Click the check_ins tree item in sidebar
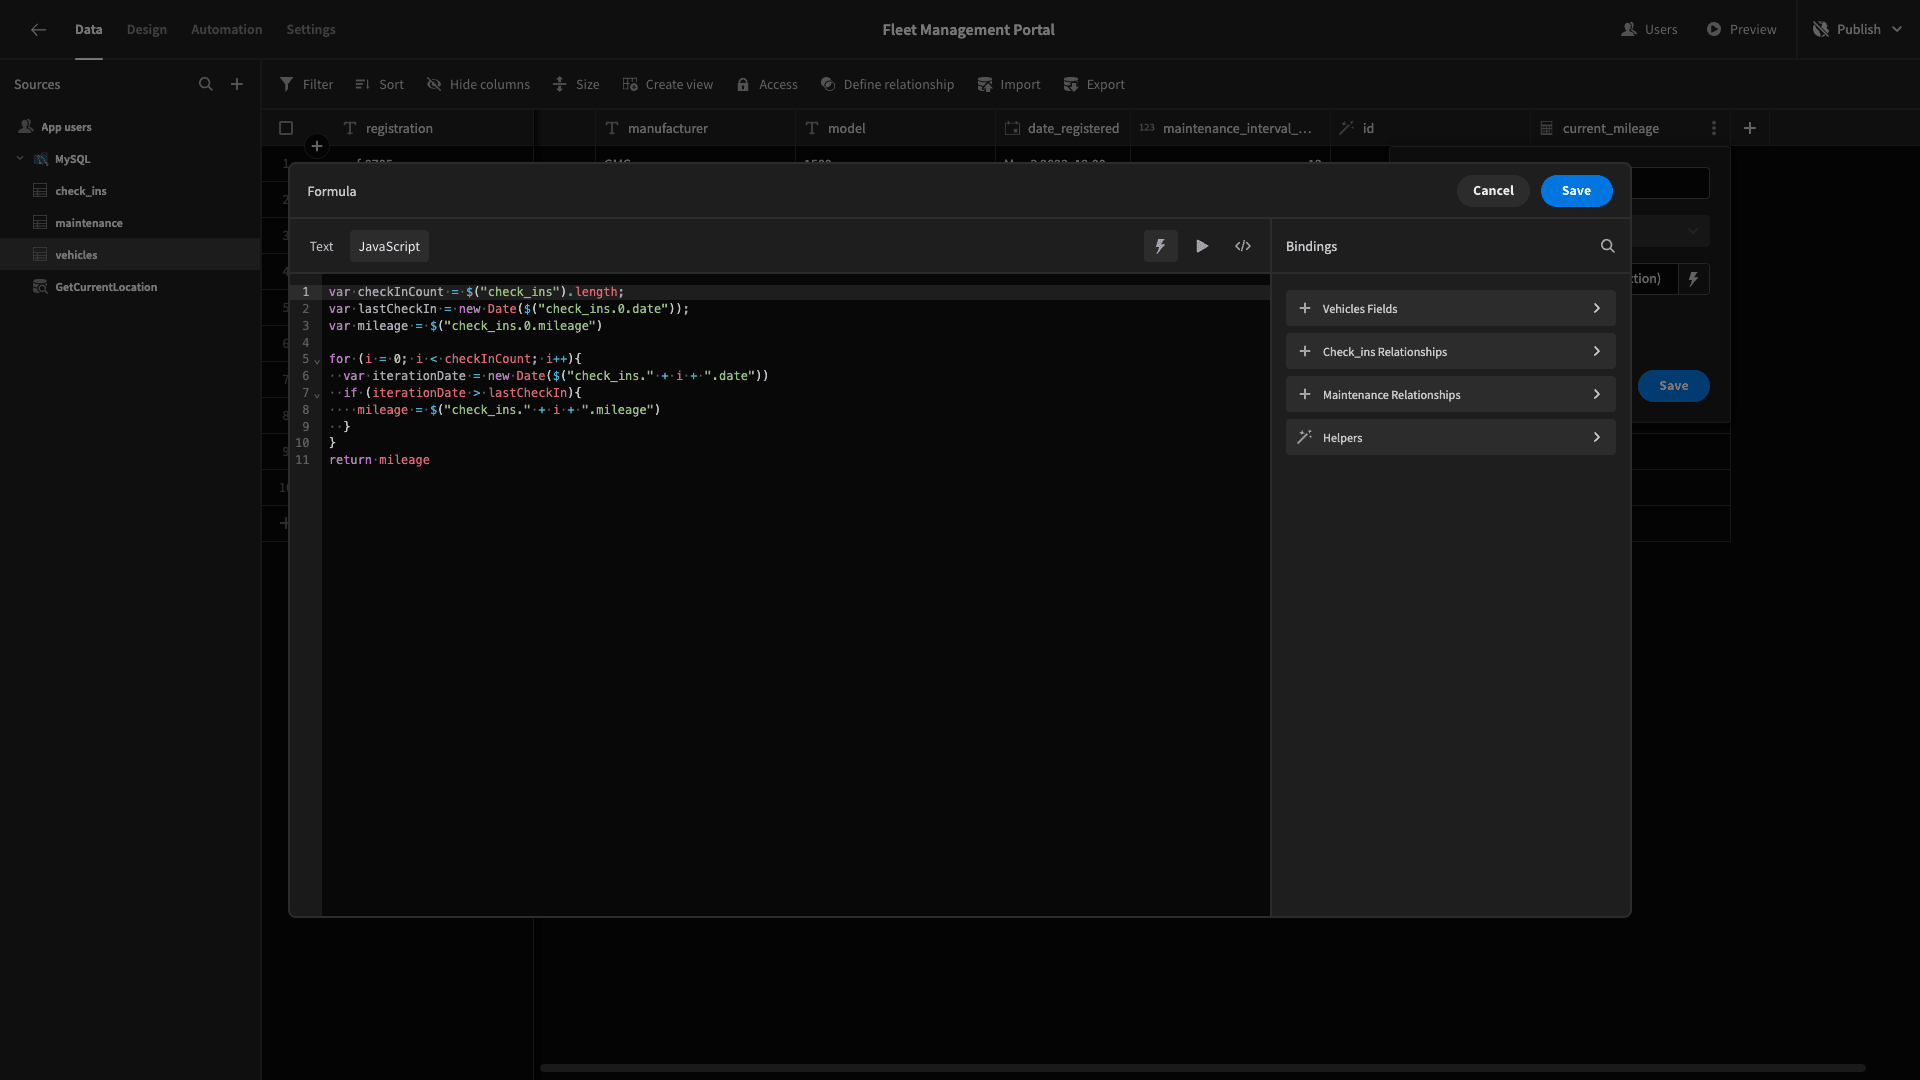The image size is (1920, 1080). coord(80,190)
